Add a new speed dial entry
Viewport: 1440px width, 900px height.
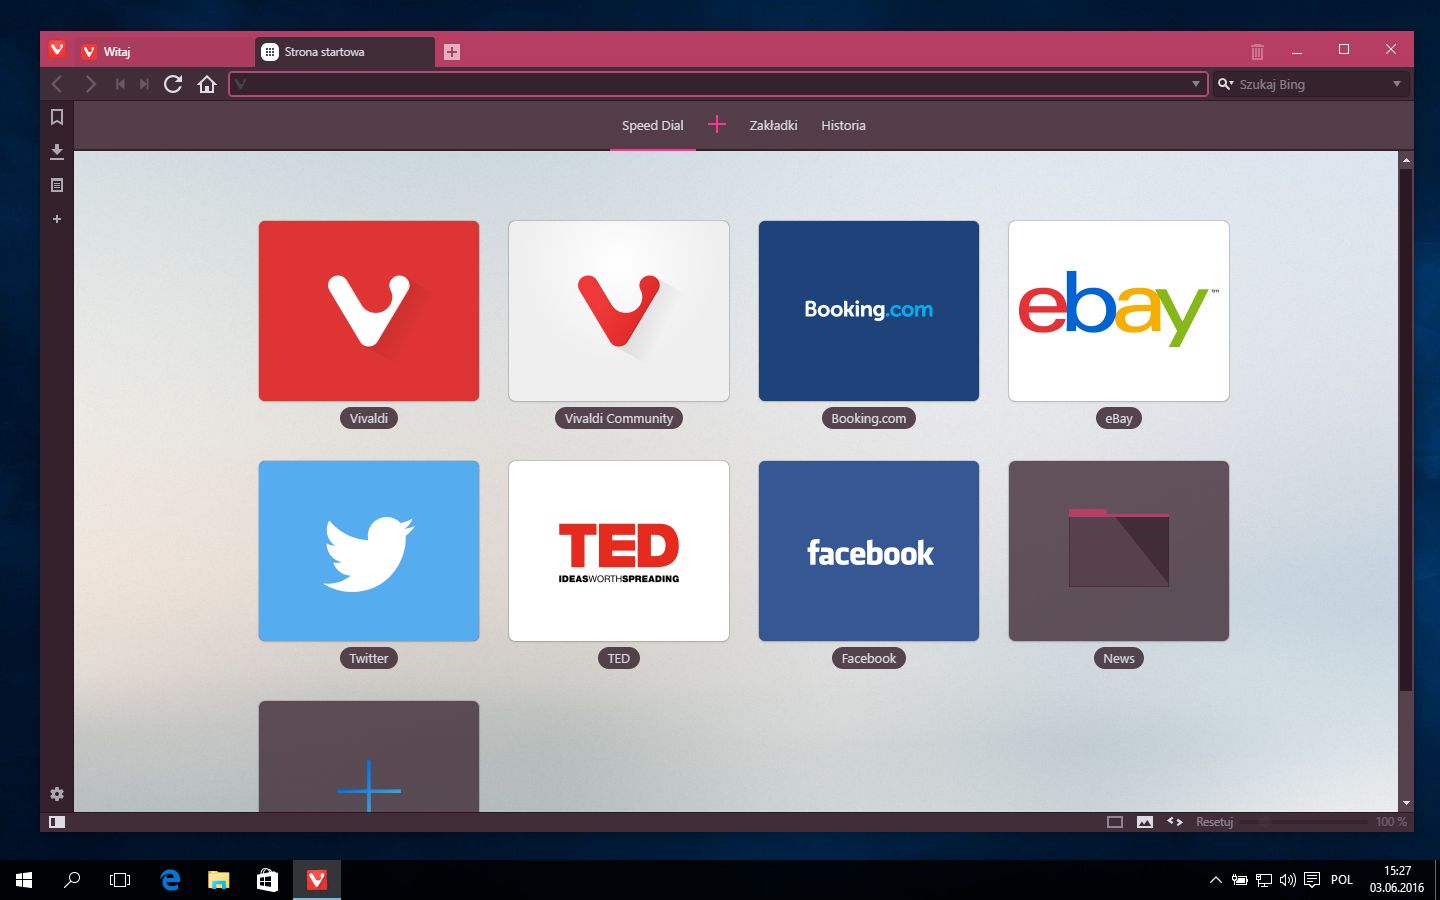click(x=369, y=757)
